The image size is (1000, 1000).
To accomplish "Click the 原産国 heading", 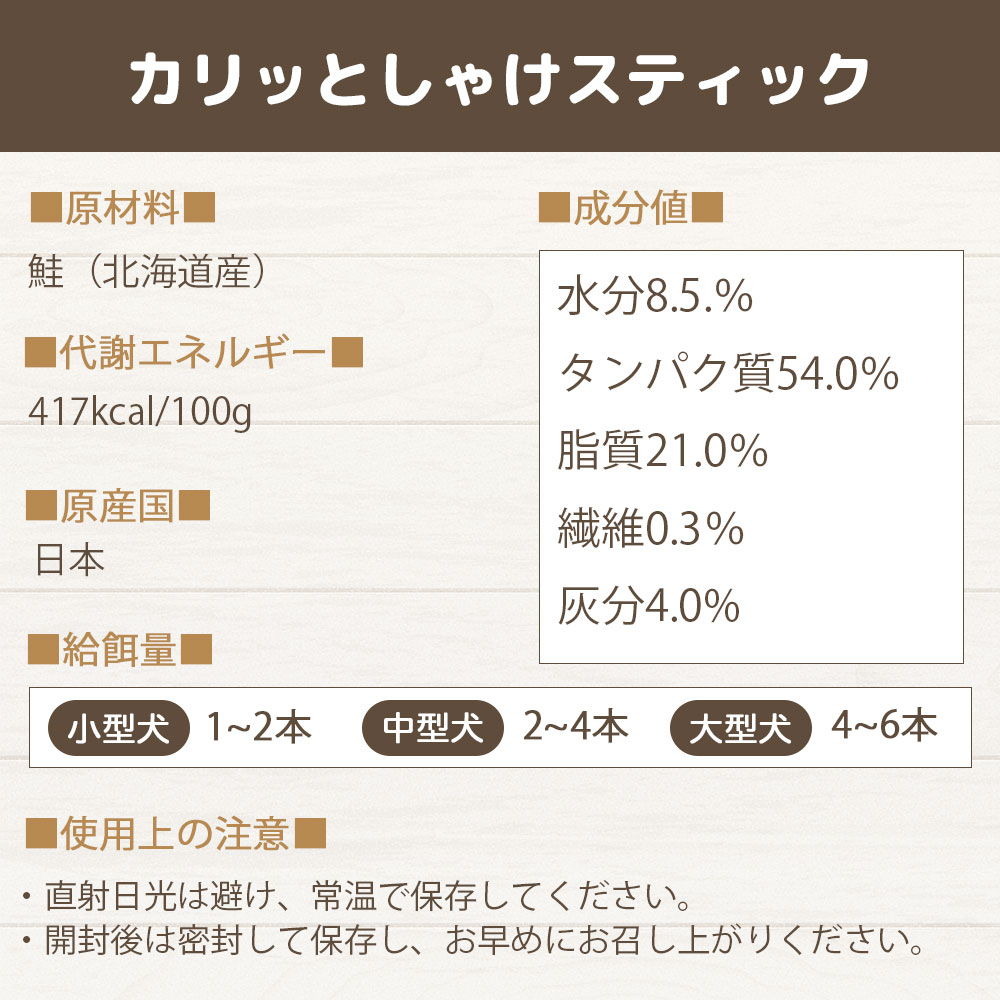I will (118, 507).
